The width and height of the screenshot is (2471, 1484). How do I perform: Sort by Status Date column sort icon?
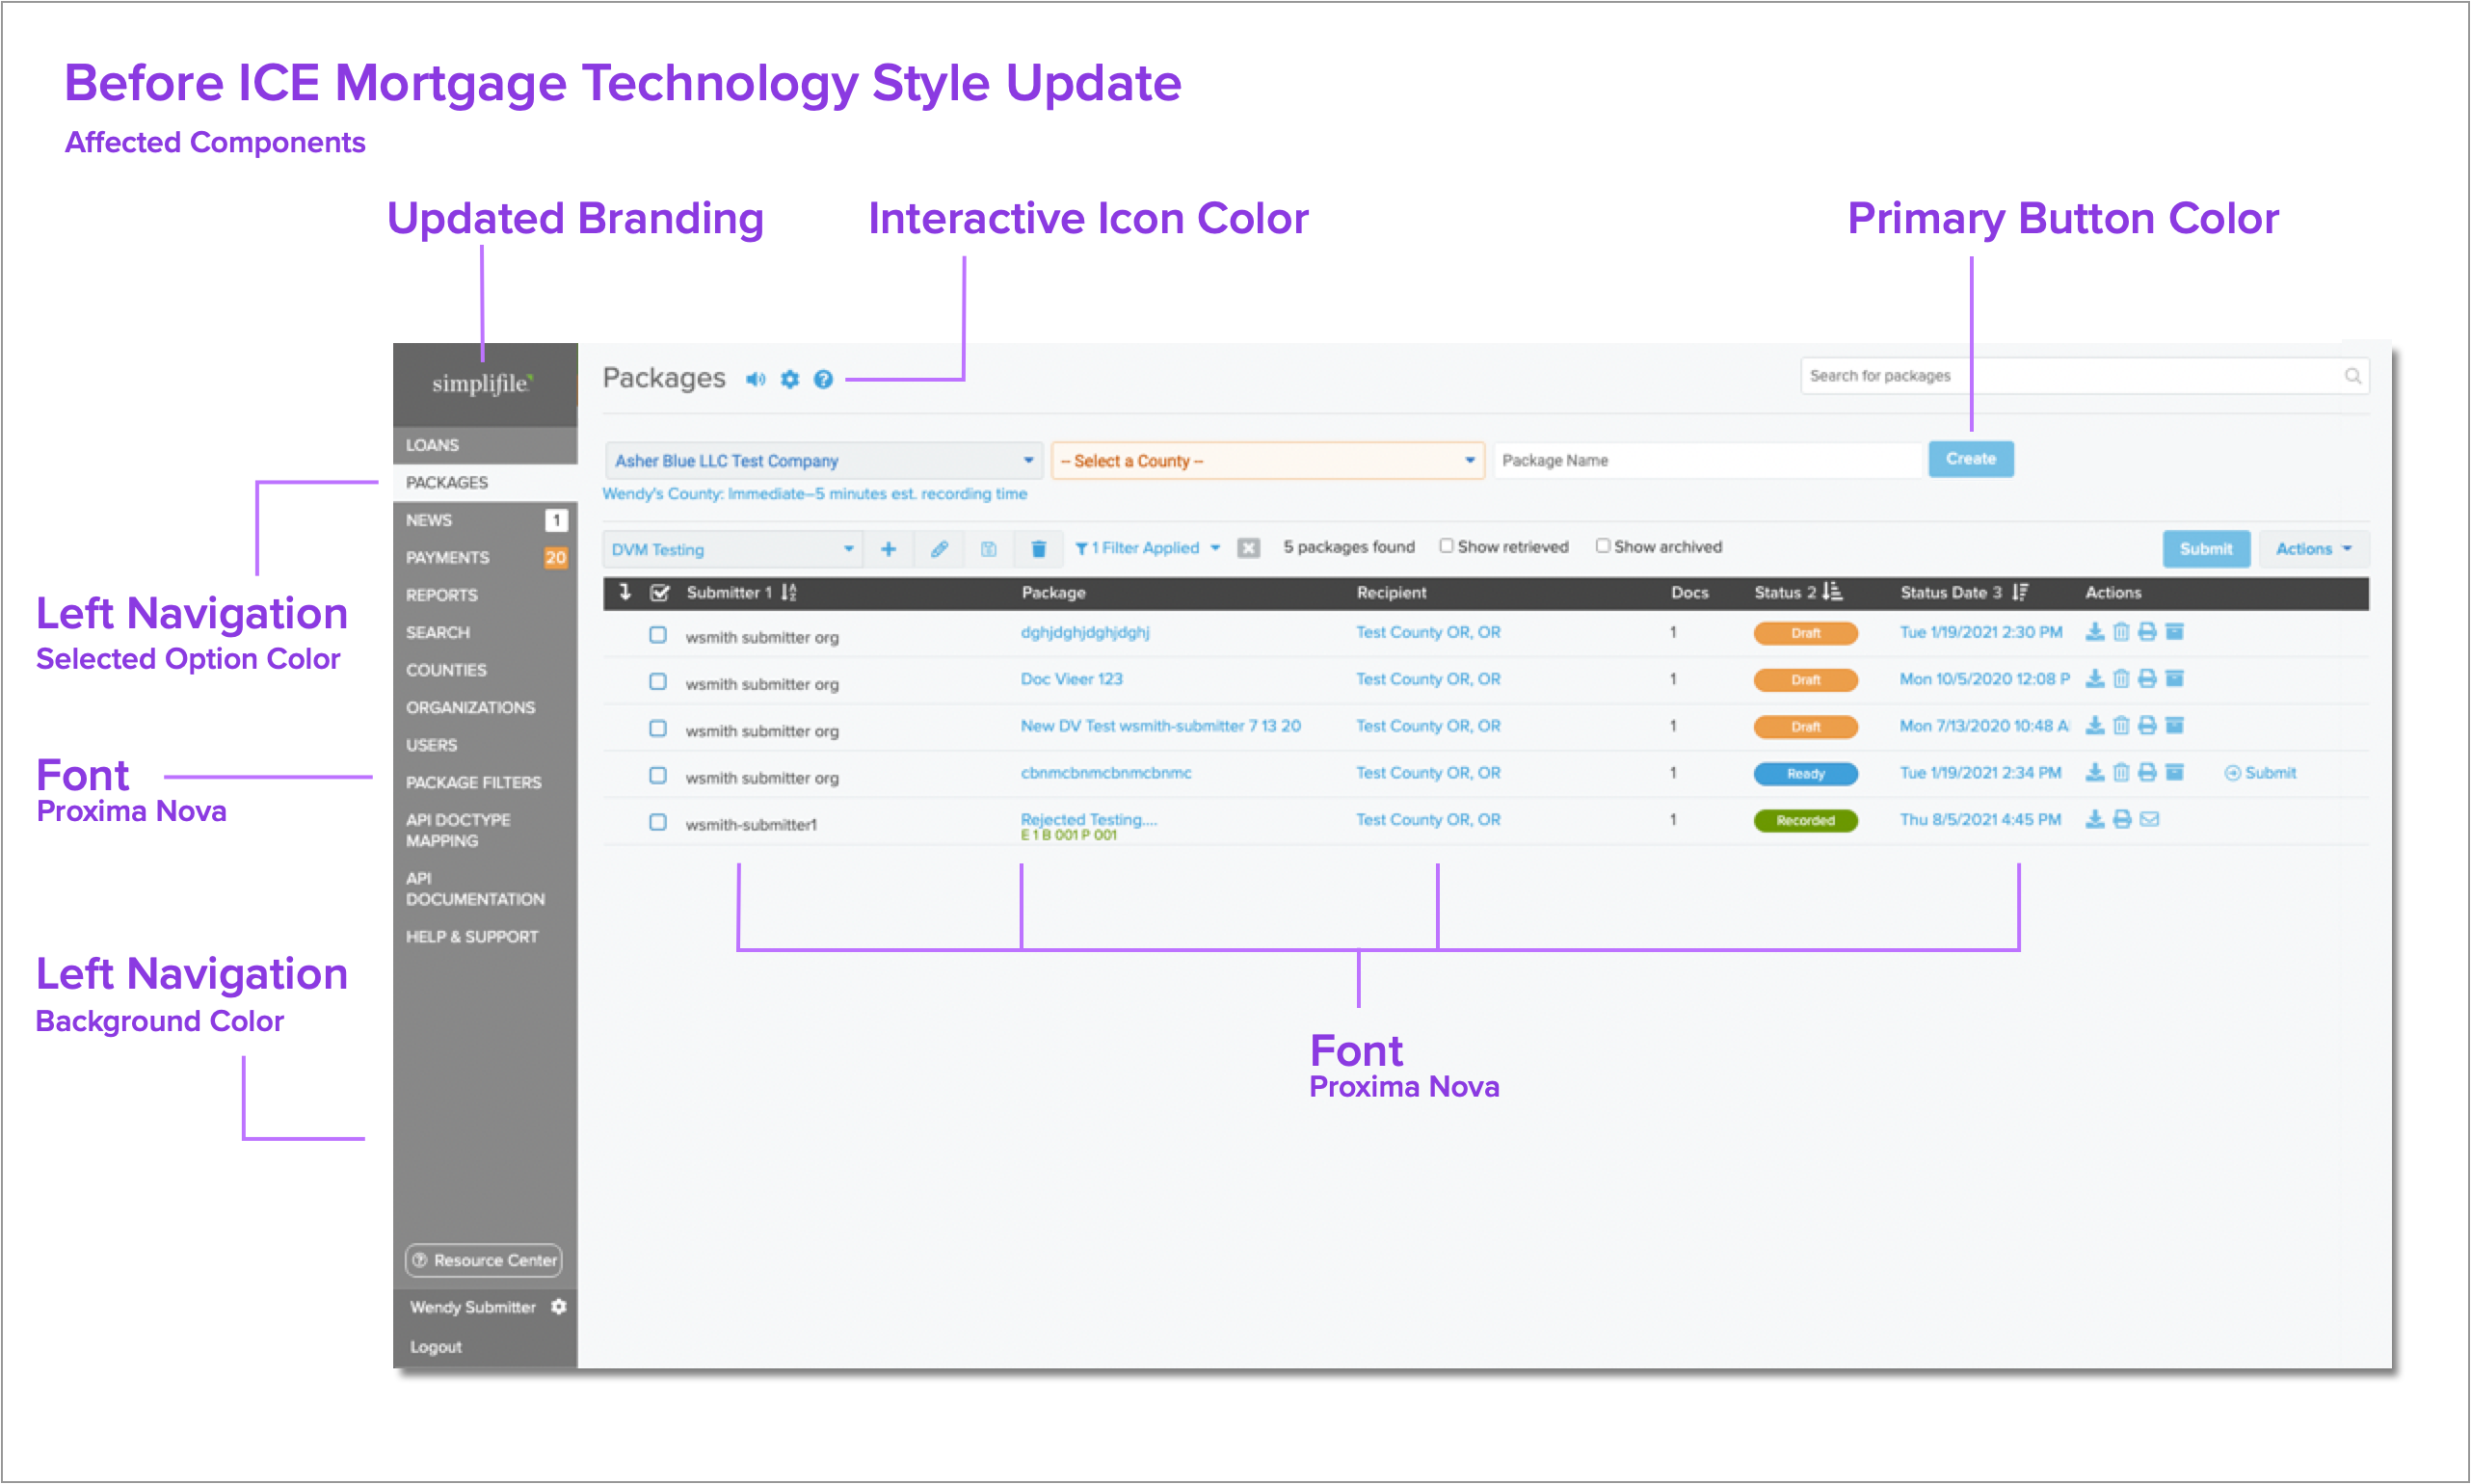click(x=2020, y=592)
